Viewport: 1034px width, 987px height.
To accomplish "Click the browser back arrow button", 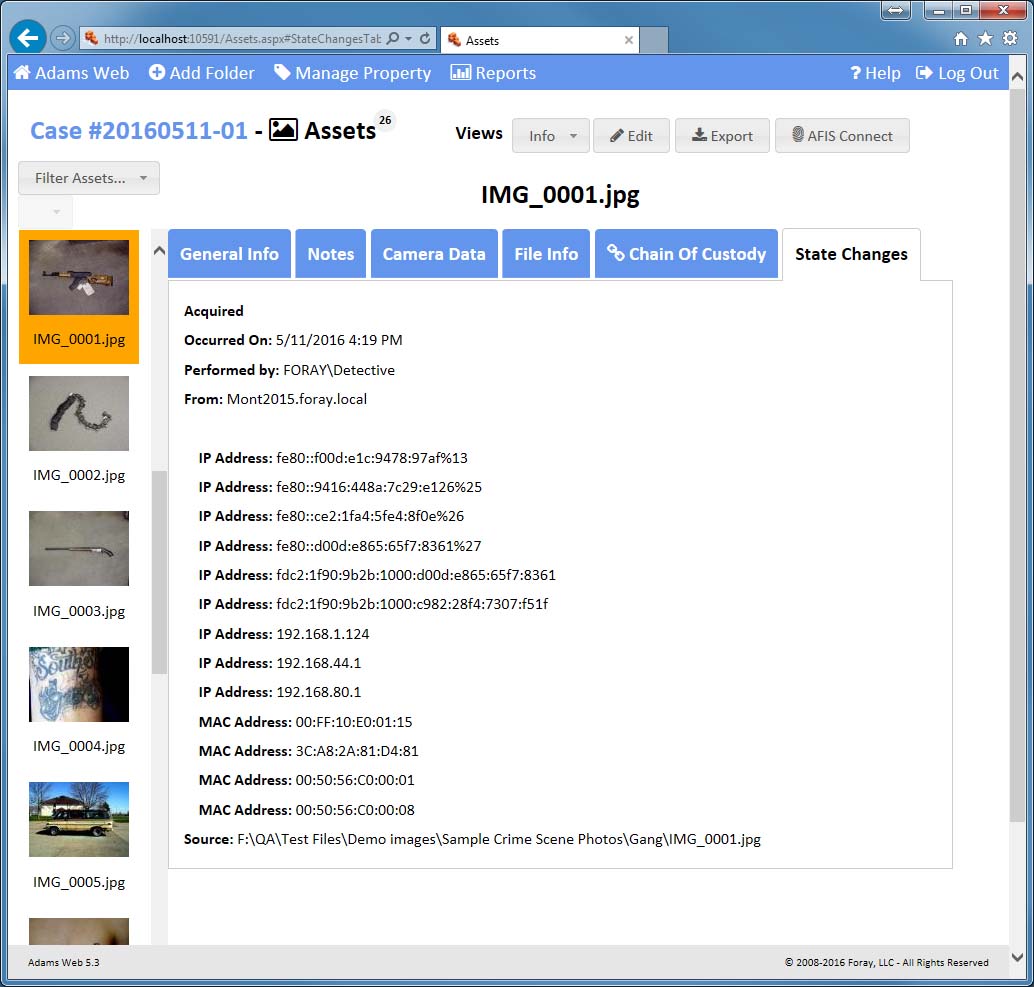I will 28,38.
